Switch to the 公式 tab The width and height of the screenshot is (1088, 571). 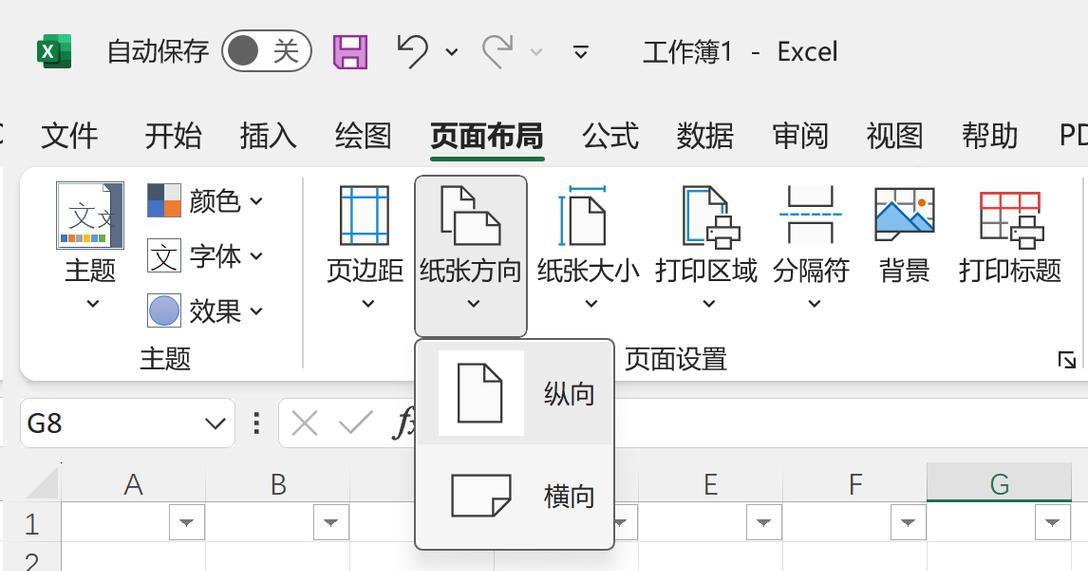[x=610, y=135]
